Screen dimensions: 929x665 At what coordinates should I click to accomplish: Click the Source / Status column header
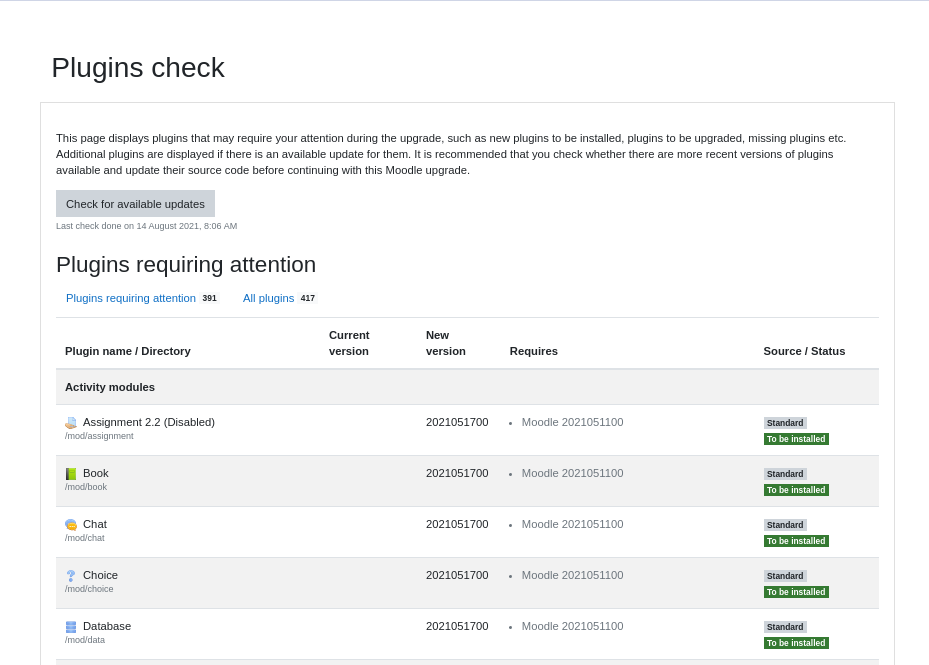(804, 351)
